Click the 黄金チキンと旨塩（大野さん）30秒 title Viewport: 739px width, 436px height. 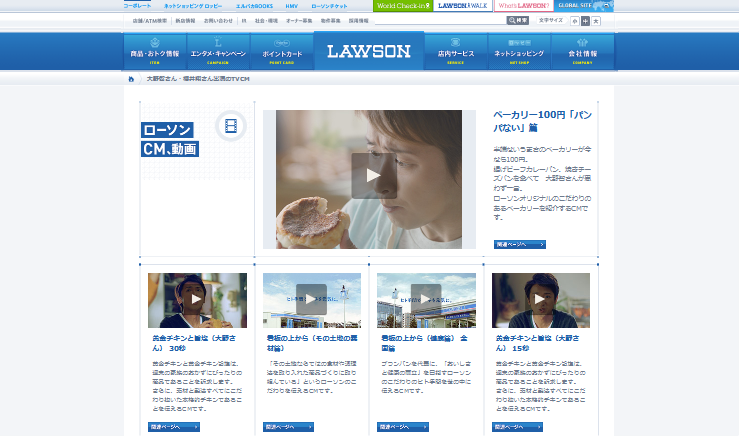coord(194,343)
